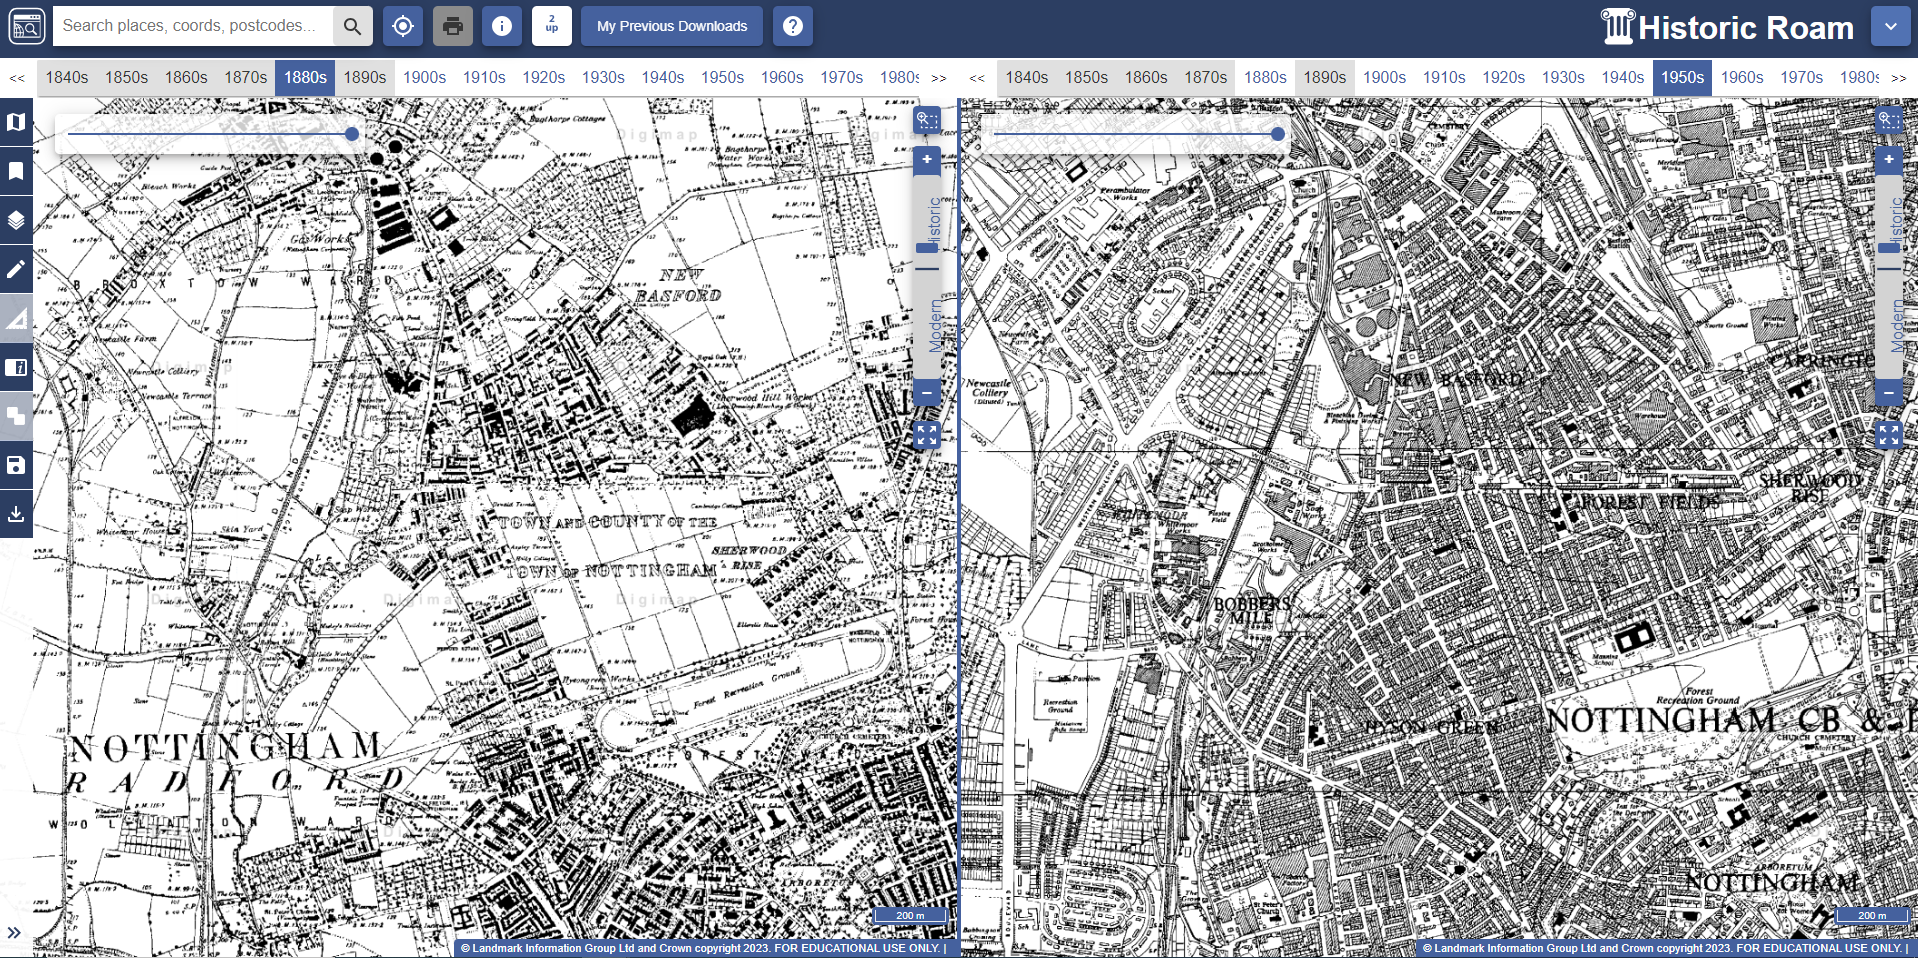Zoom out on the right map
This screenshot has width=1918, height=958.
(1889, 392)
